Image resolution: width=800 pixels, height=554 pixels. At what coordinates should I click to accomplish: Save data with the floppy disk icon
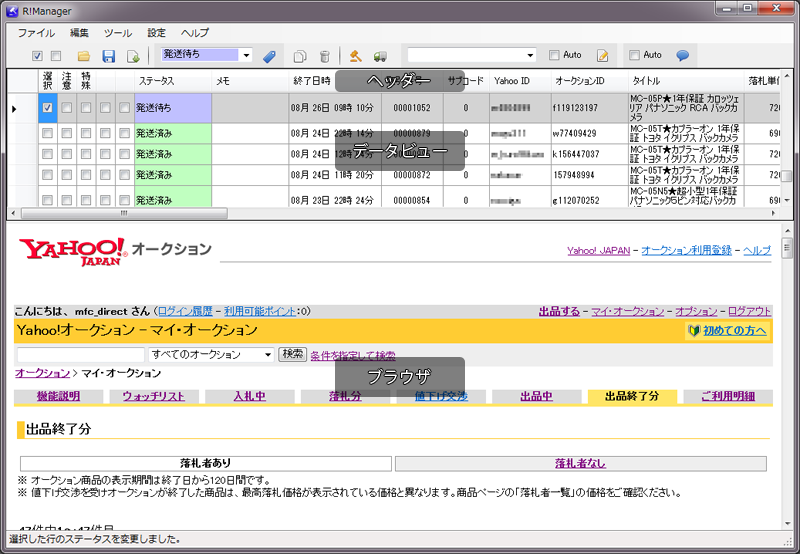coord(109,56)
